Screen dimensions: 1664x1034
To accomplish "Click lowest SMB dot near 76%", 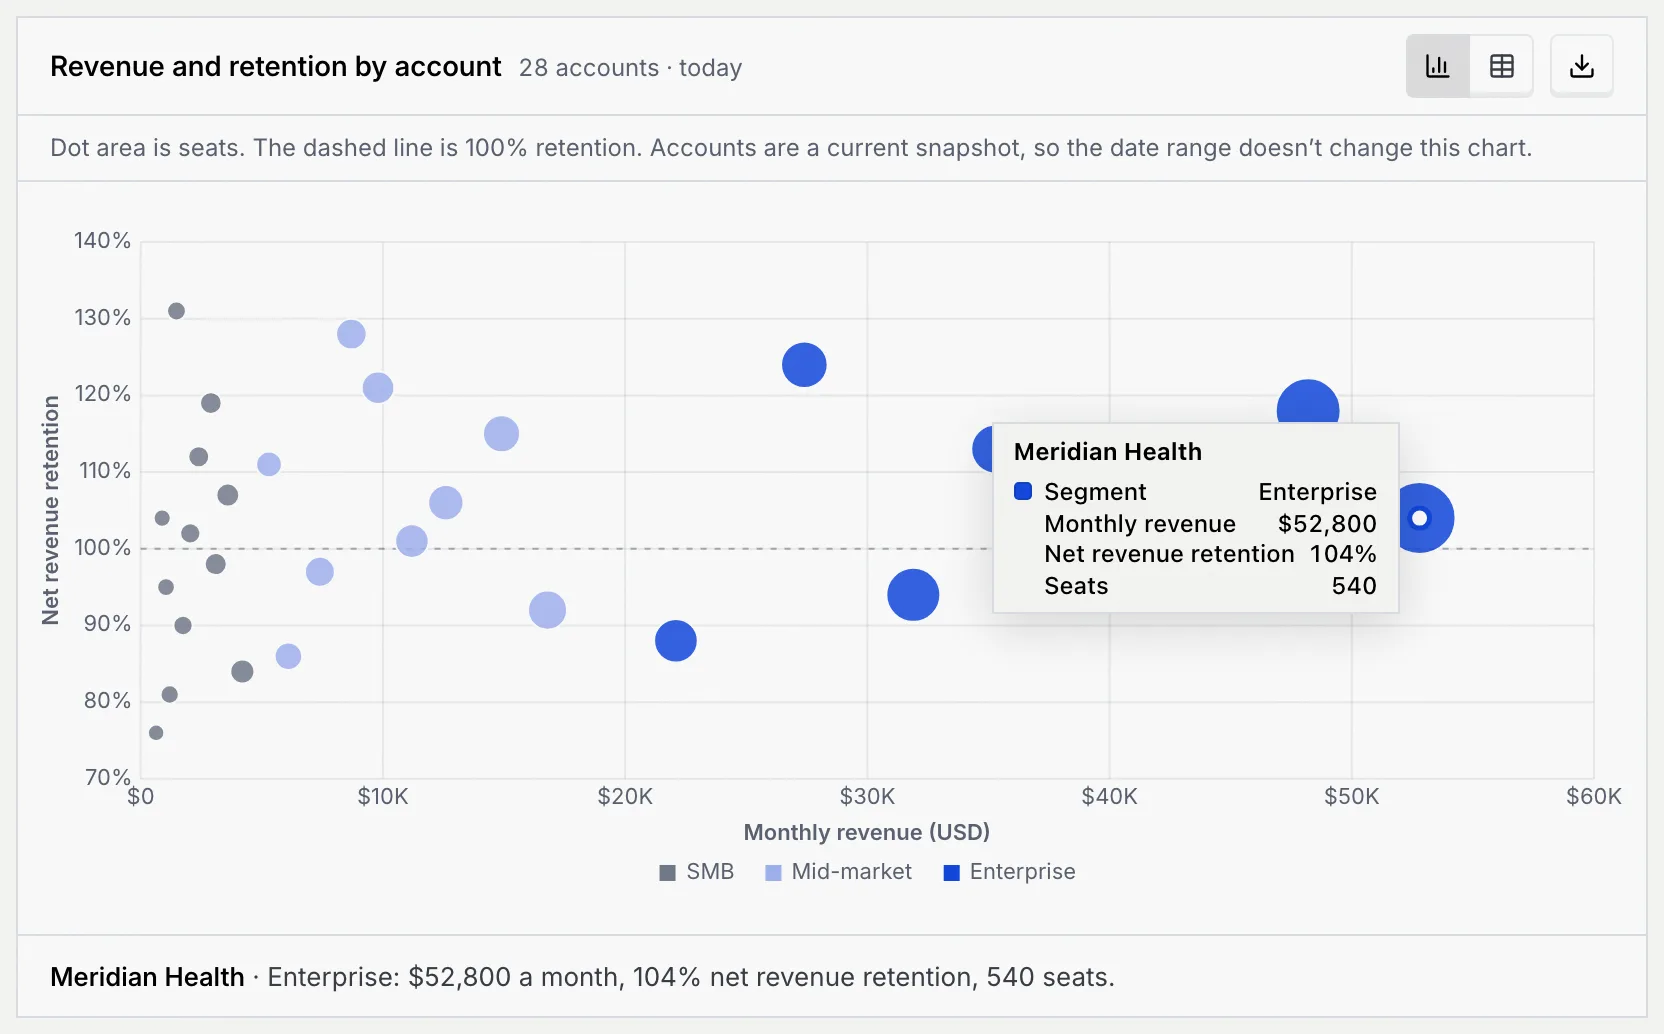I will click(x=156, y=733).
